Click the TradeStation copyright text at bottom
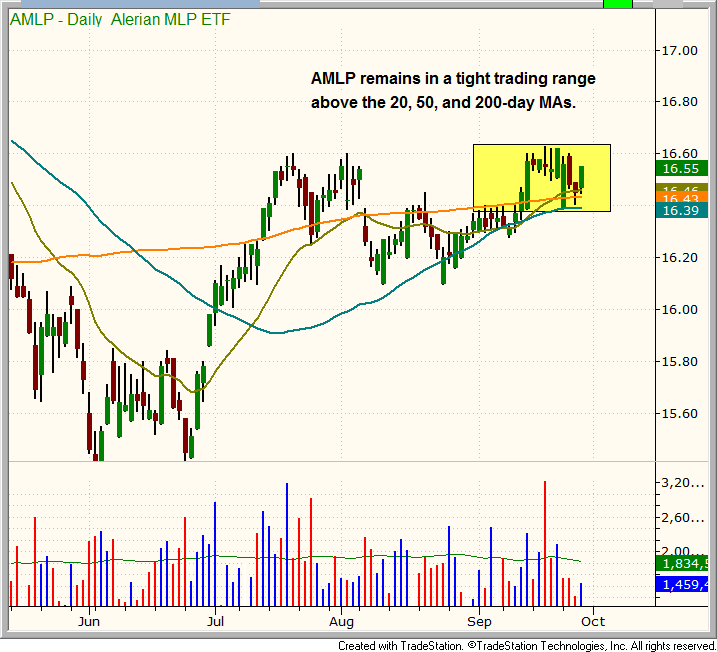 527,646
